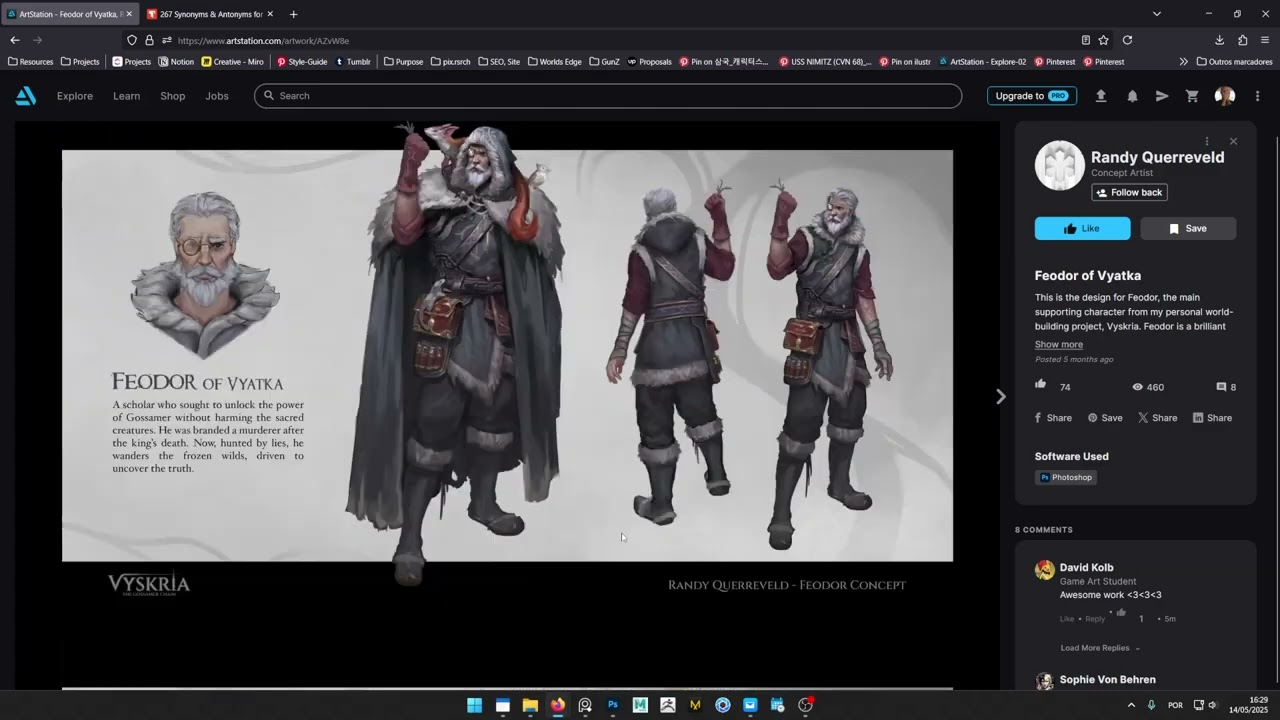This screenshot has width=1280, height=720.
Task: Open the list all tabs chevron
Action: [1157, 14]
